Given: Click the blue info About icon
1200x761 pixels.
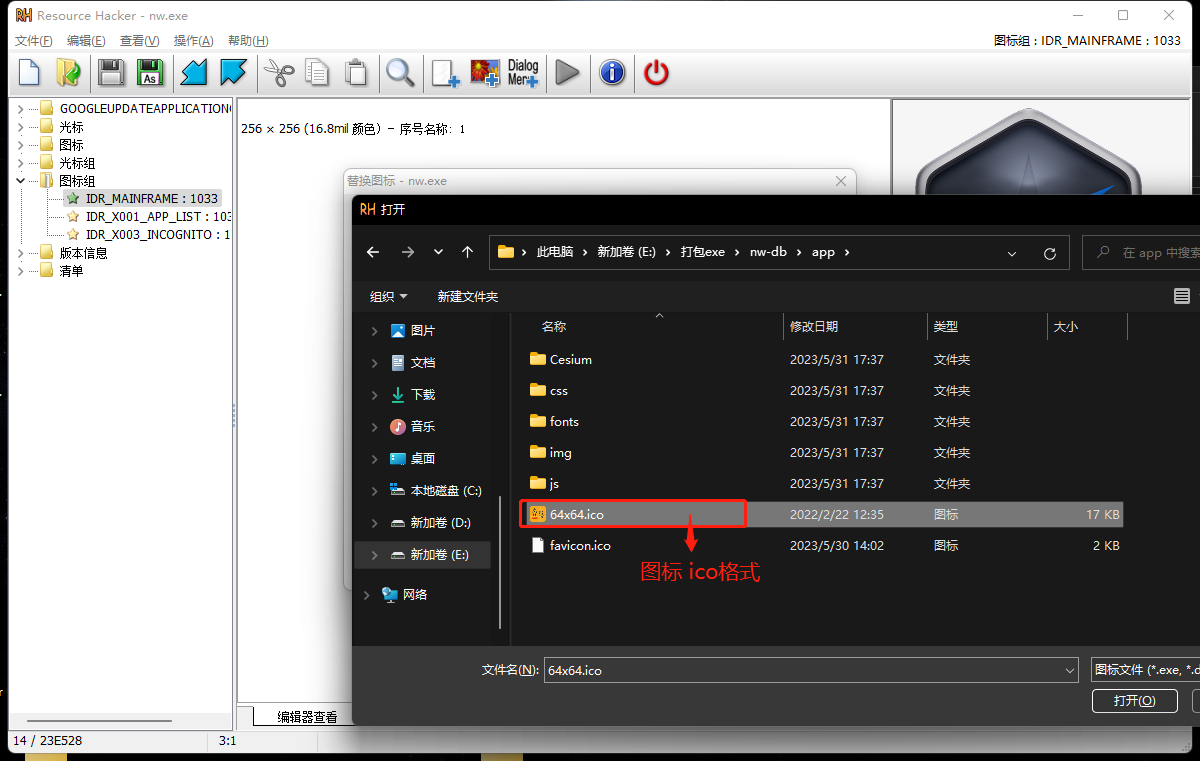Looking at the screenshot, I should pos(612,72).
